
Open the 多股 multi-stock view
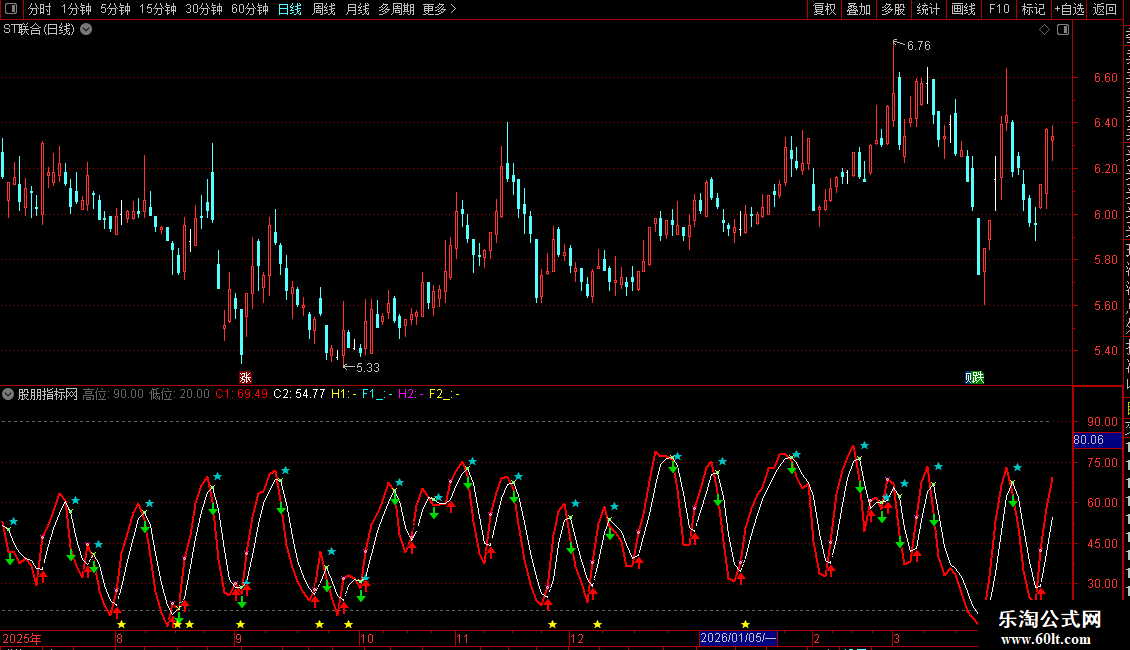click(x=893, y=9)
